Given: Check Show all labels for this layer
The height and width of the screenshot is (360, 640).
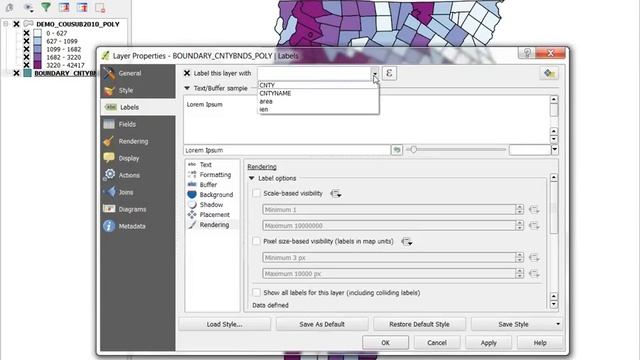Looking at the screenshot, I should 256,293.
